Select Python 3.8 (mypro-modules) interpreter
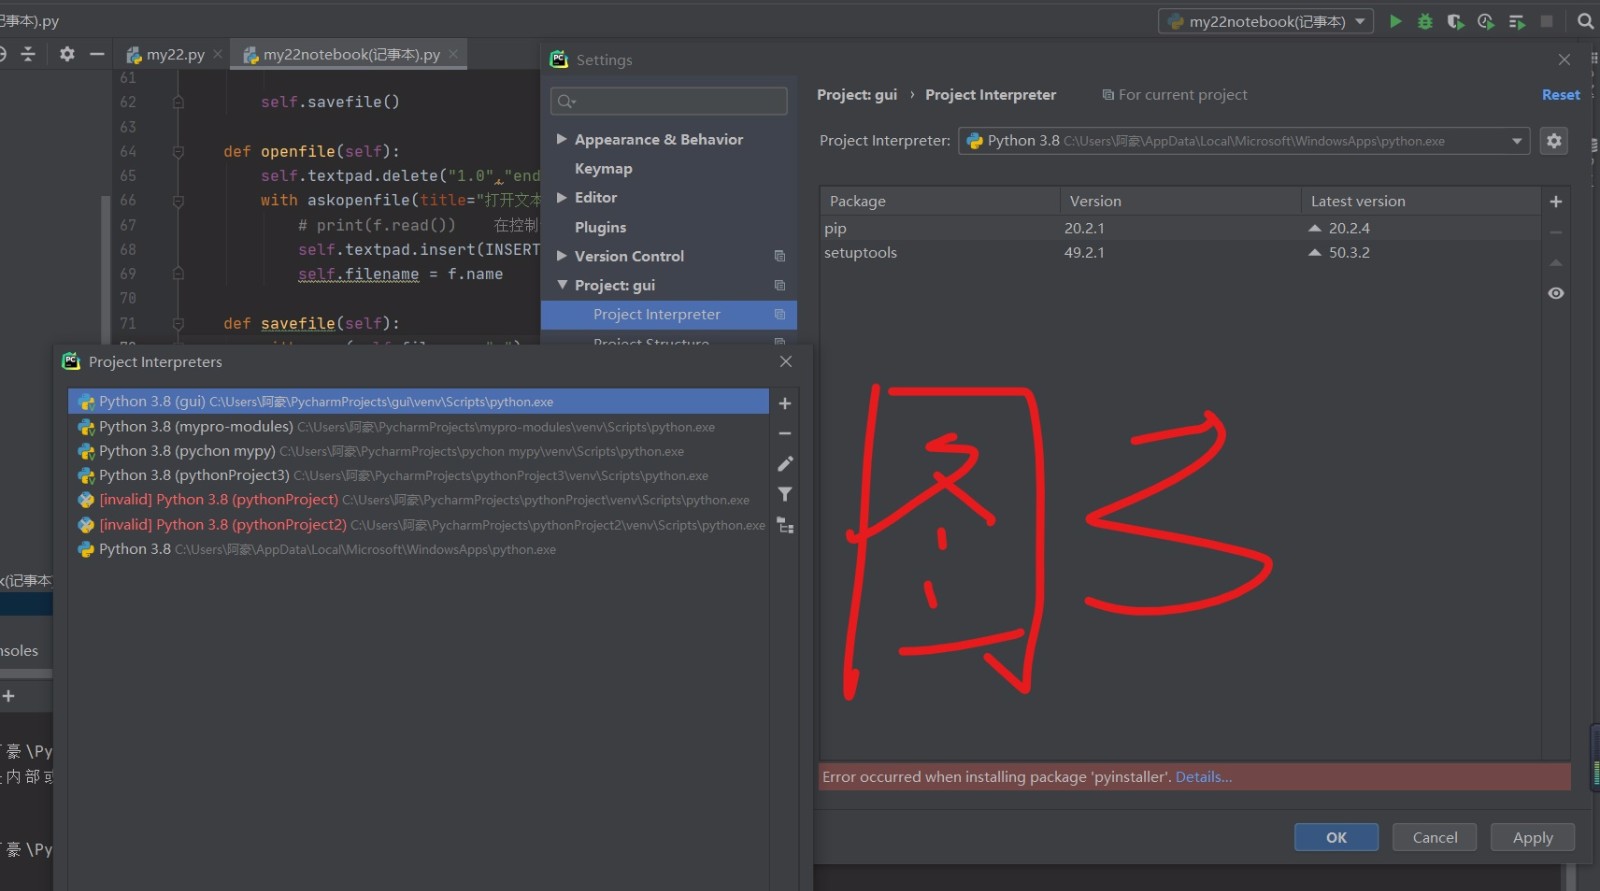The height and width of the screenshot is (891, 1600). [418, 426]
